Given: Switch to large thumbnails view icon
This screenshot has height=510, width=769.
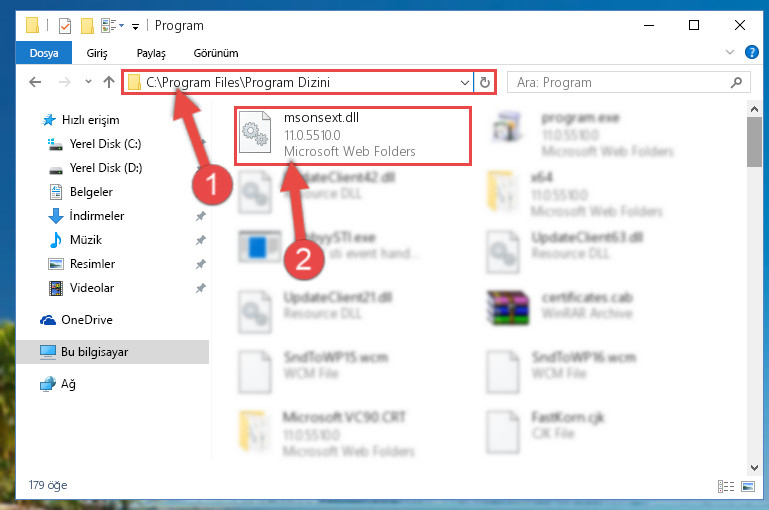Looking at the screenshot, I should (748, 486).
